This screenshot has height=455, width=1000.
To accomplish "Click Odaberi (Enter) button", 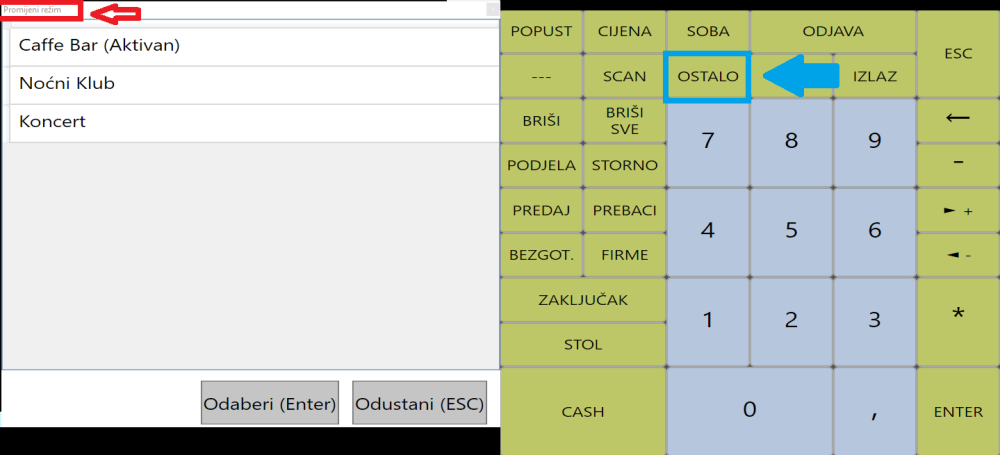I will coord(270,404).
